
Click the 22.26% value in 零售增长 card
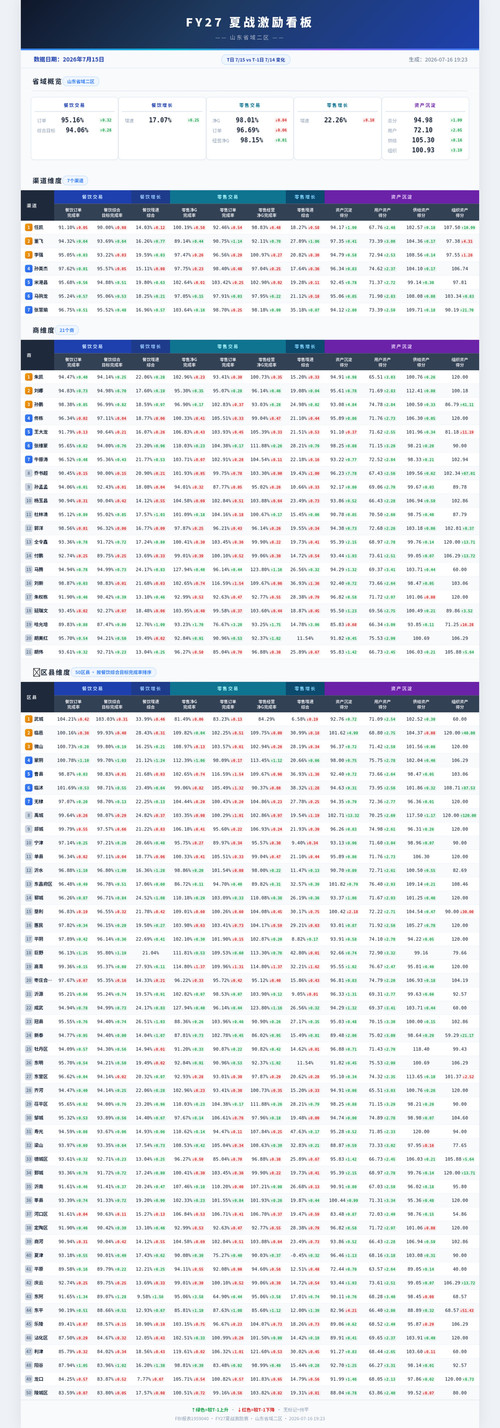coord(335,120)
